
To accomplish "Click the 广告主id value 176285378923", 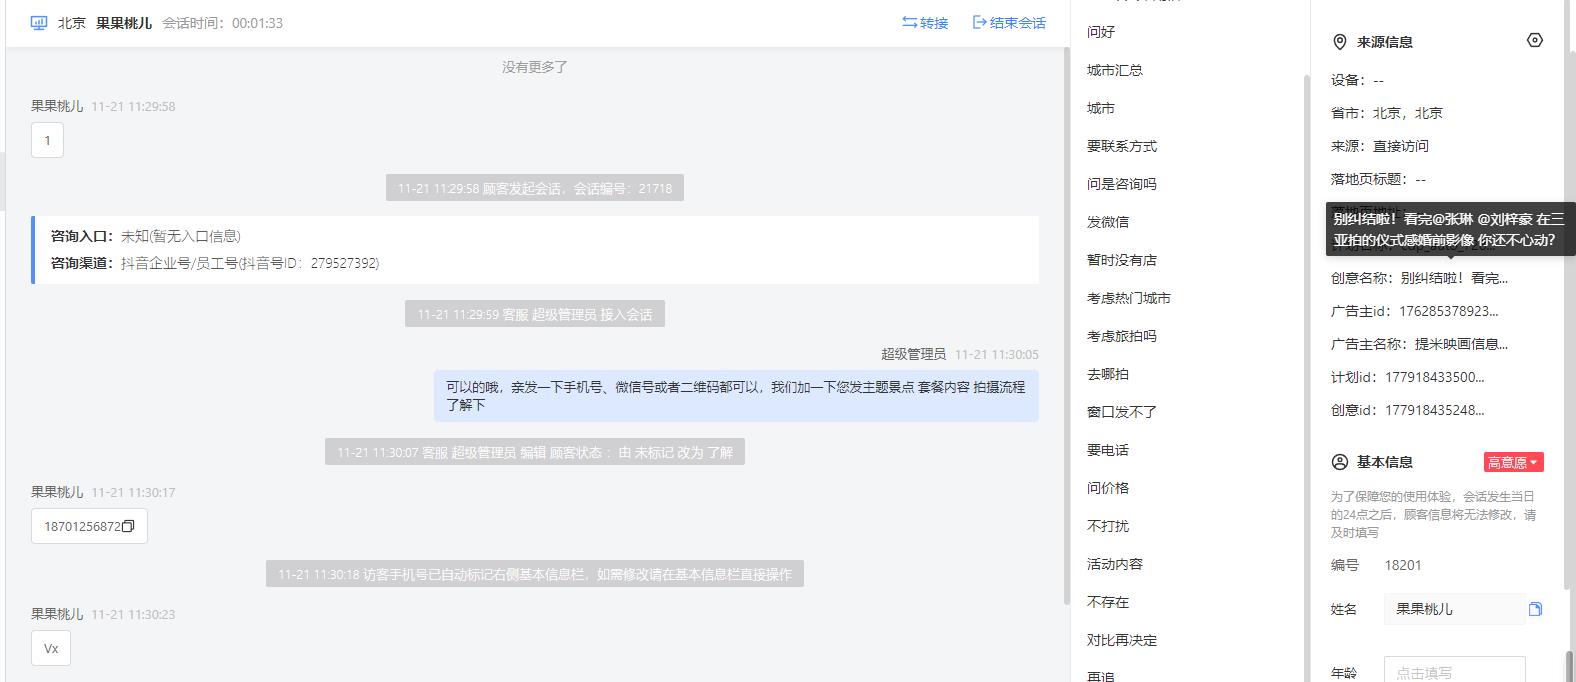I will tap(1450, 311).
